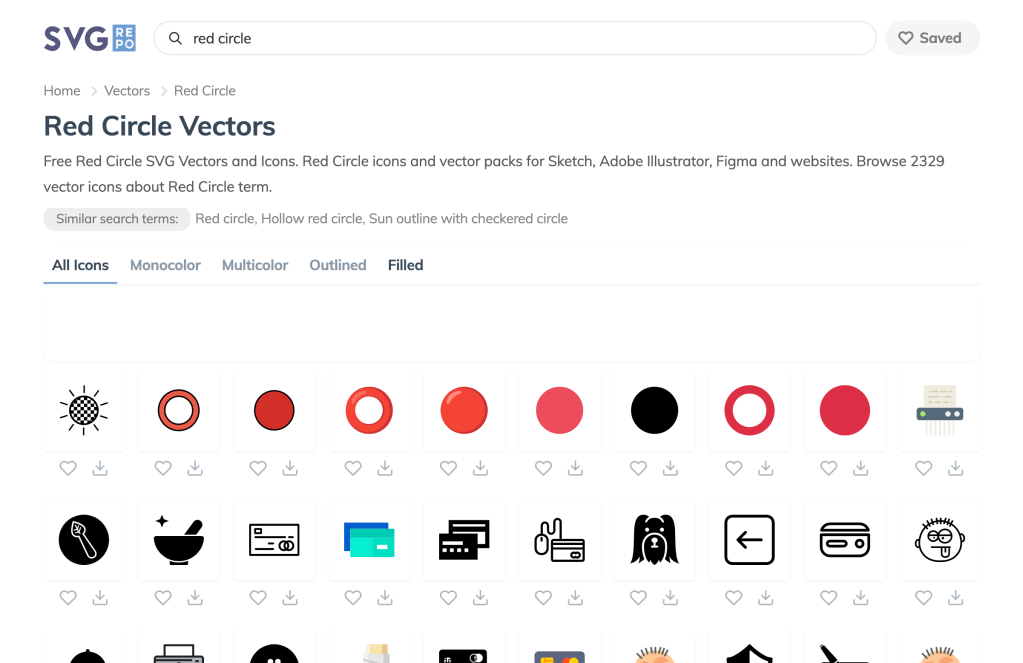1023x663 pixels.
Task: Go to Vectors breadcrumb link
Action: coord(127,91)
